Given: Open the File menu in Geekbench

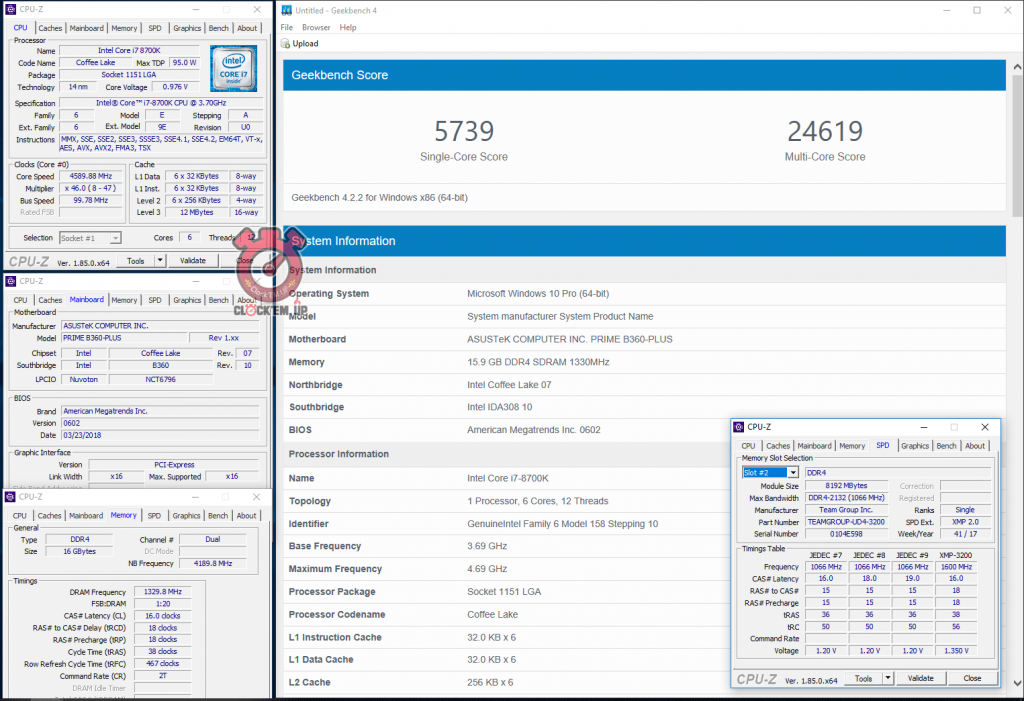Looking at the screenshot, I should 287,28.
